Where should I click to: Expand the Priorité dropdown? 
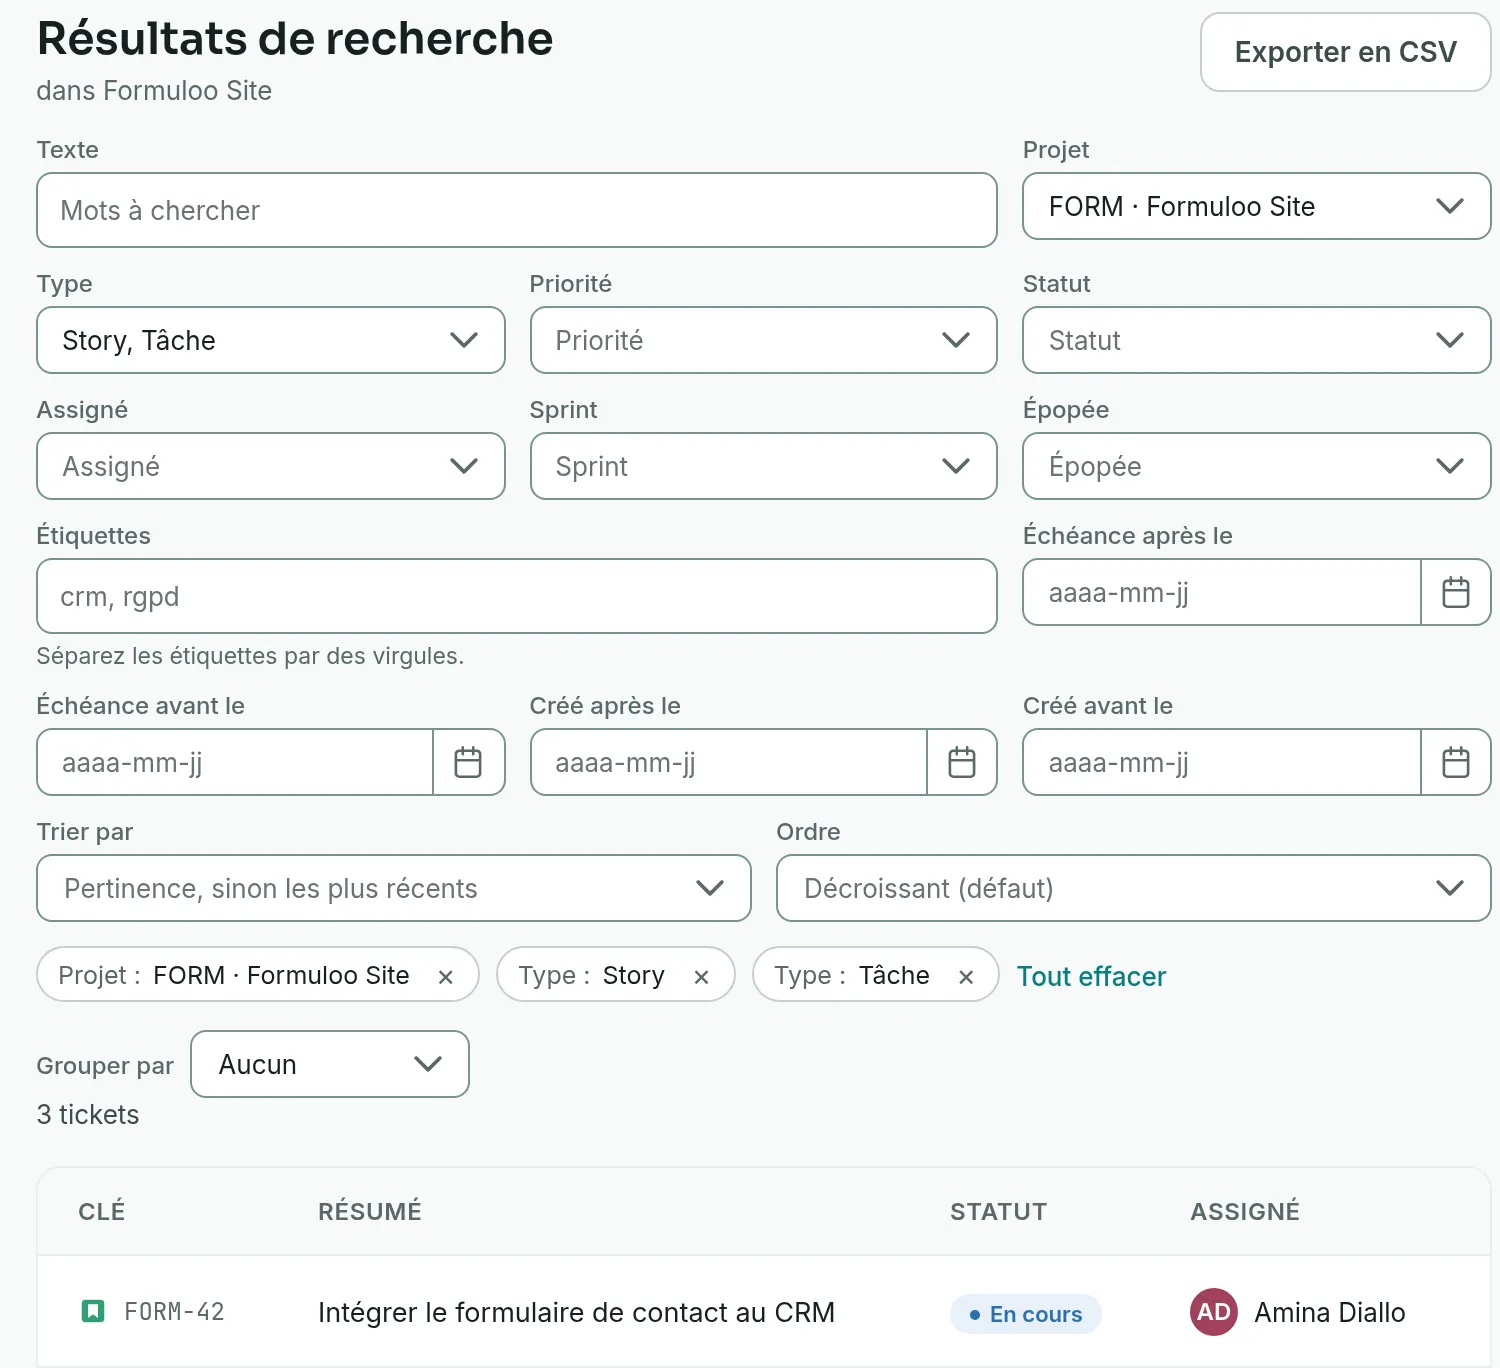(764, 340)
